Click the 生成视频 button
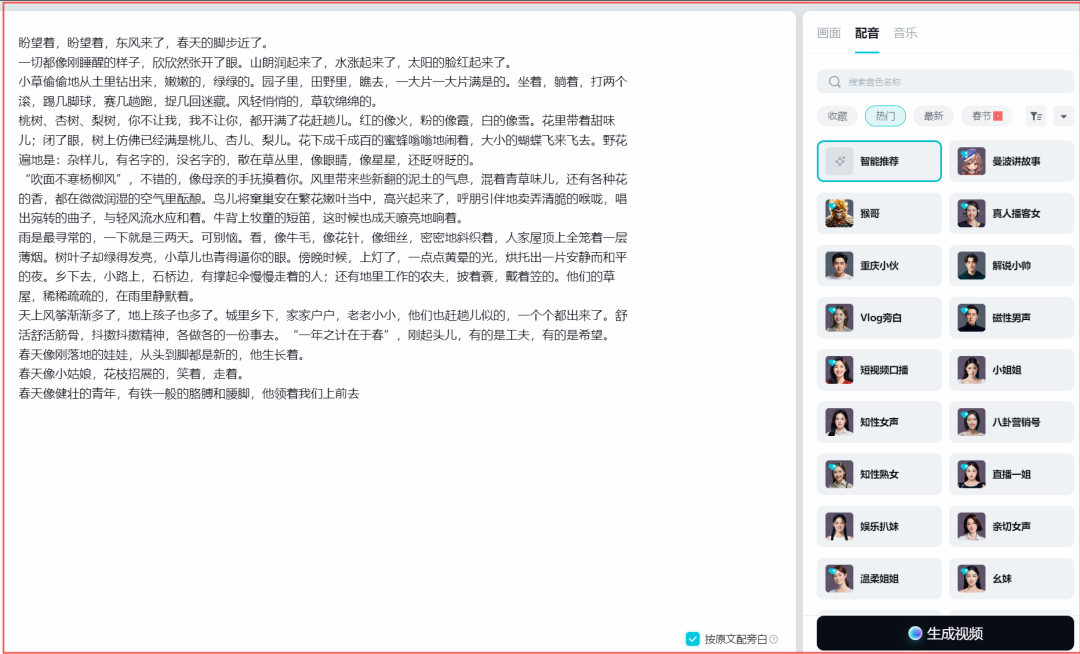 (945, 633)
